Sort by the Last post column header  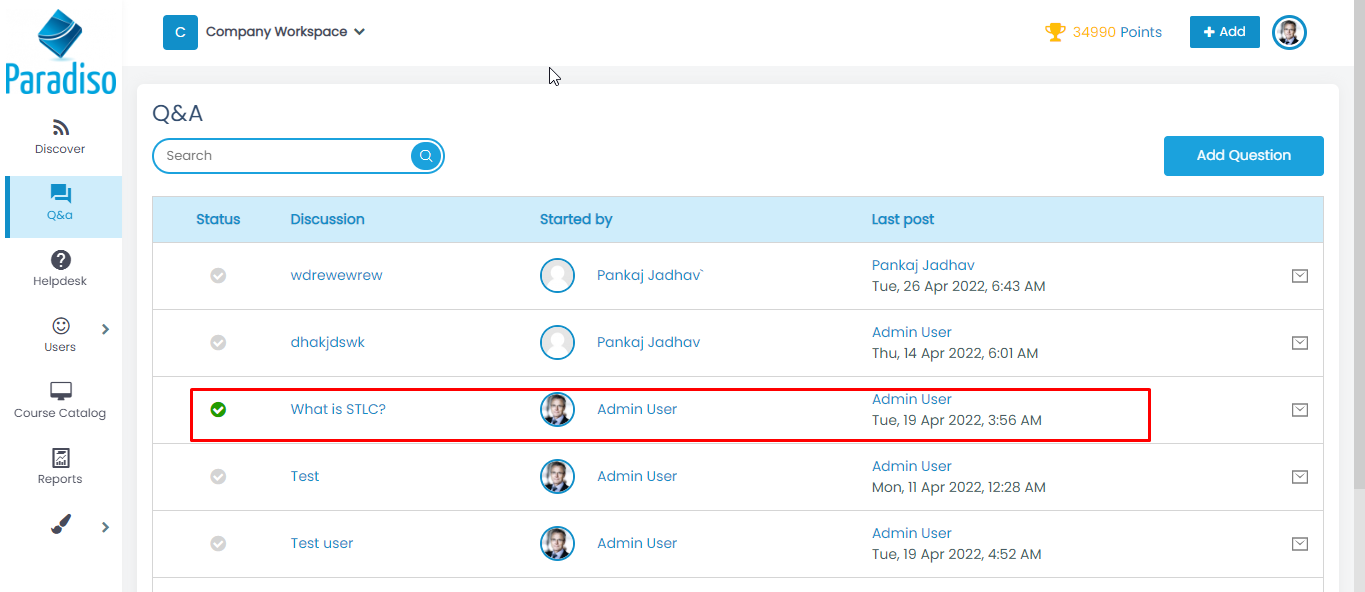tap(902, 219)
